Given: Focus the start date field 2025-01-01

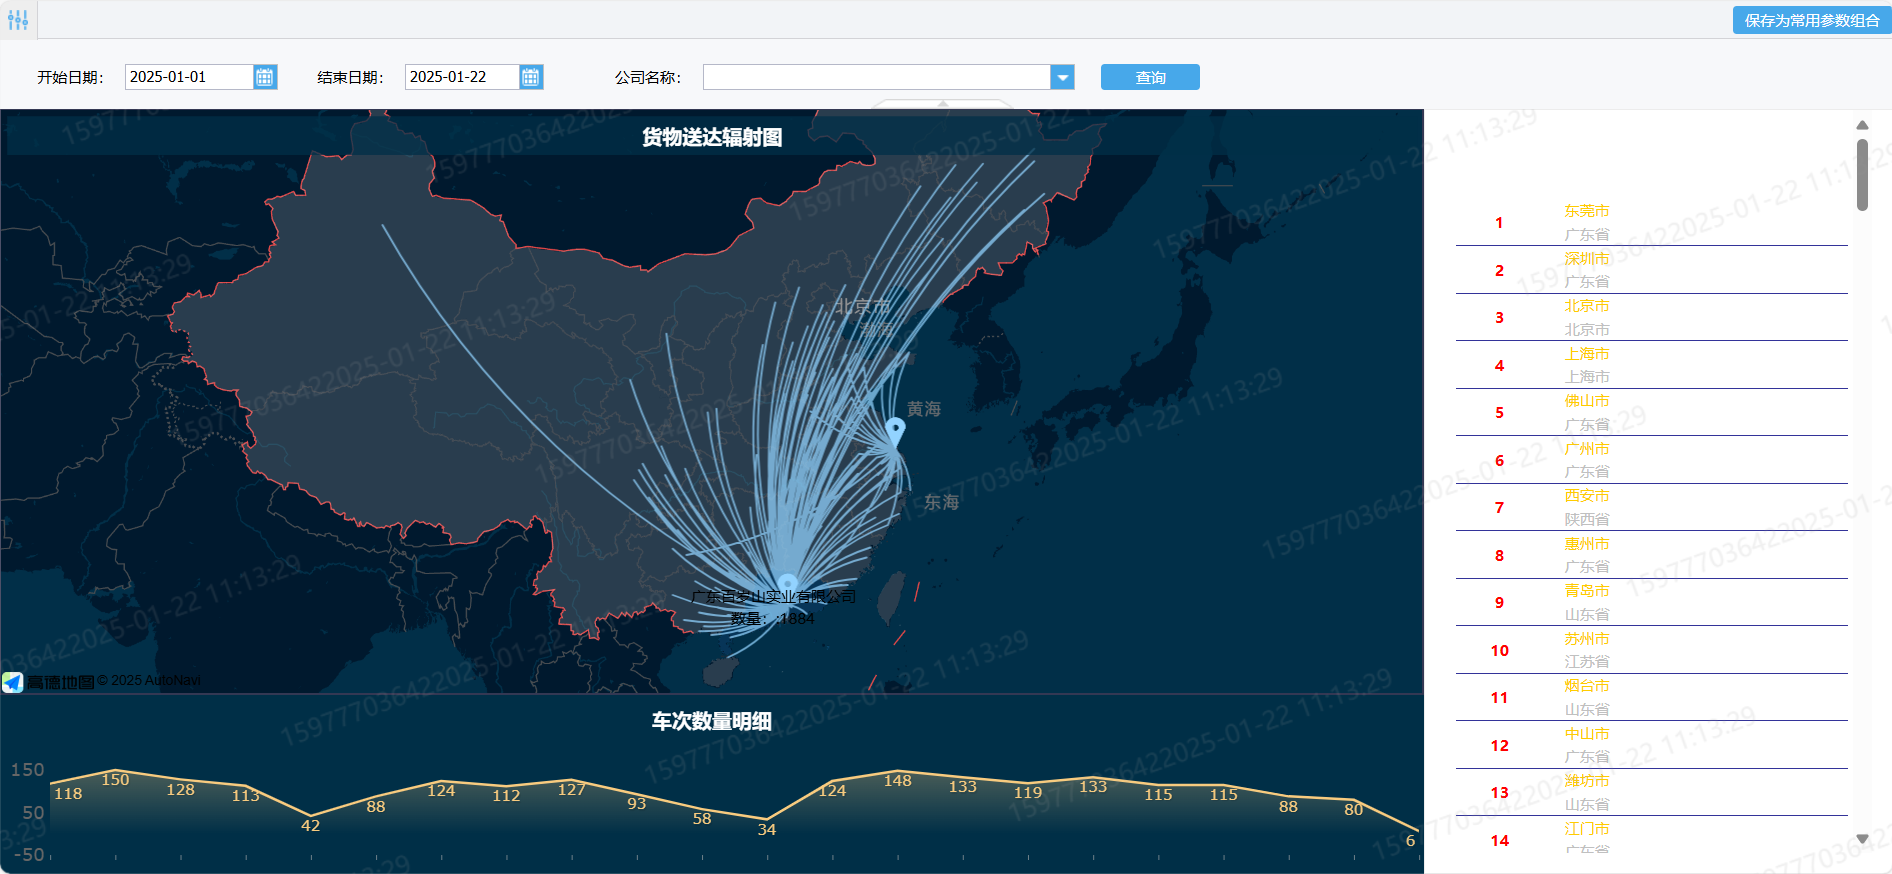Looking at the screenshot, I should [189, 77].
